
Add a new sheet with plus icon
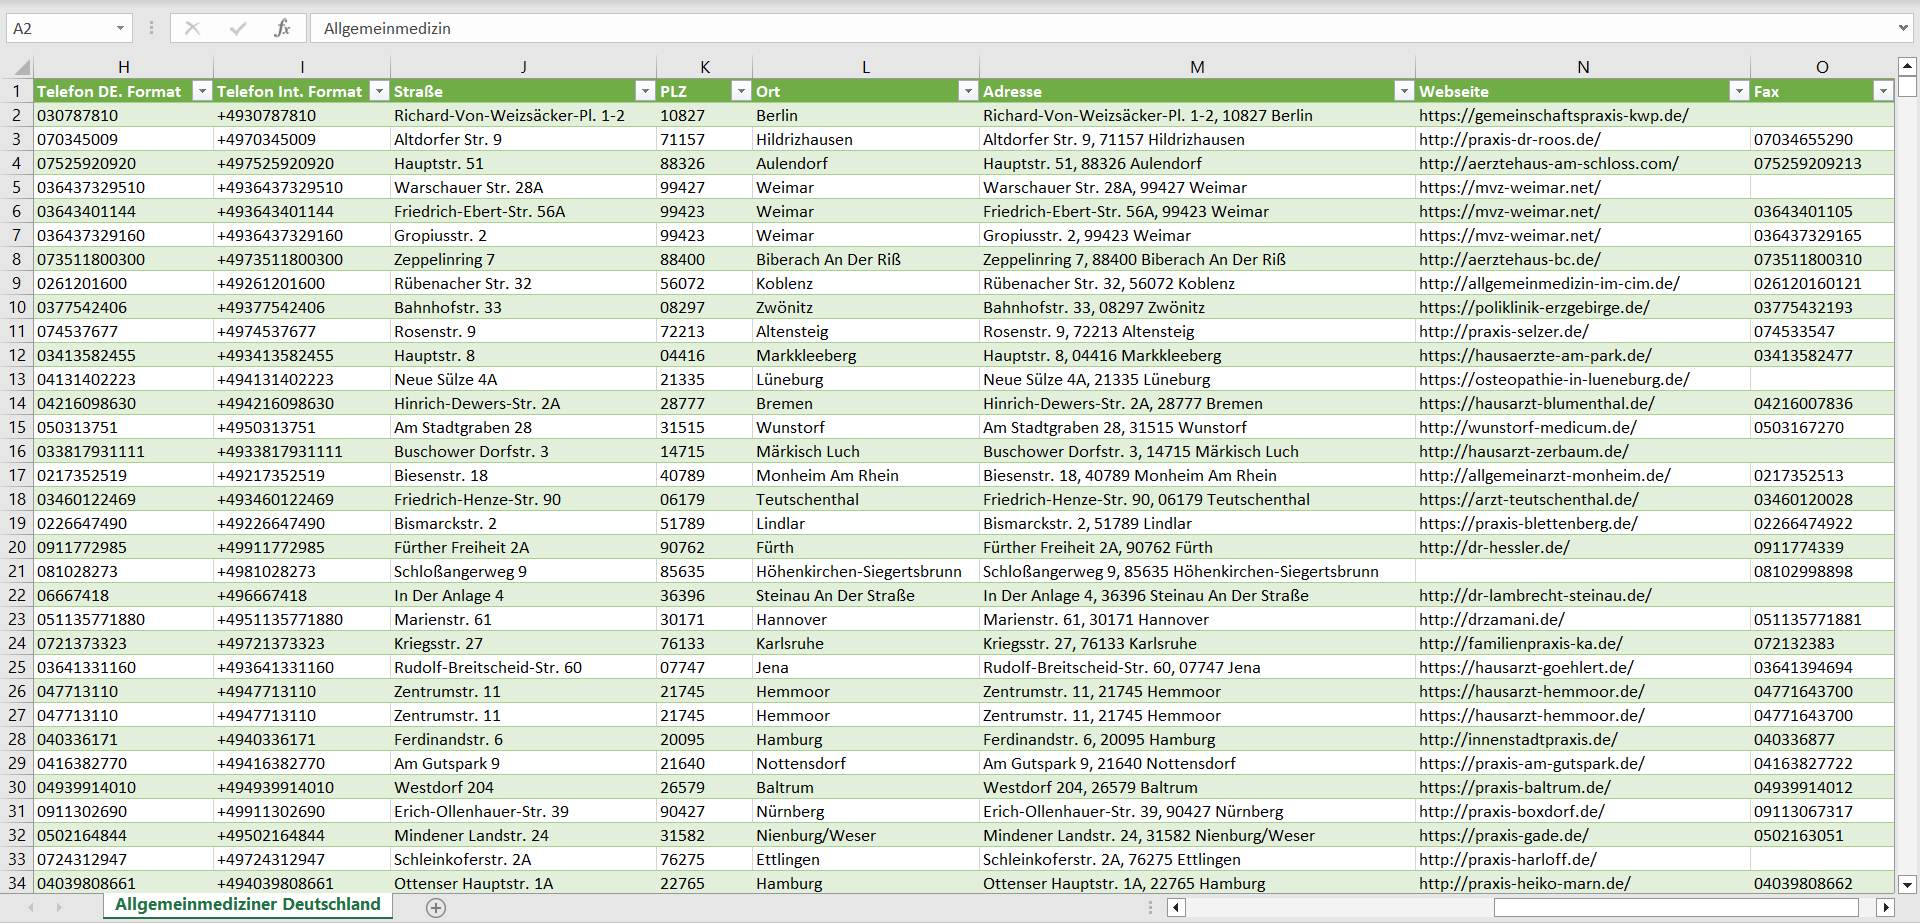[436, 907]
